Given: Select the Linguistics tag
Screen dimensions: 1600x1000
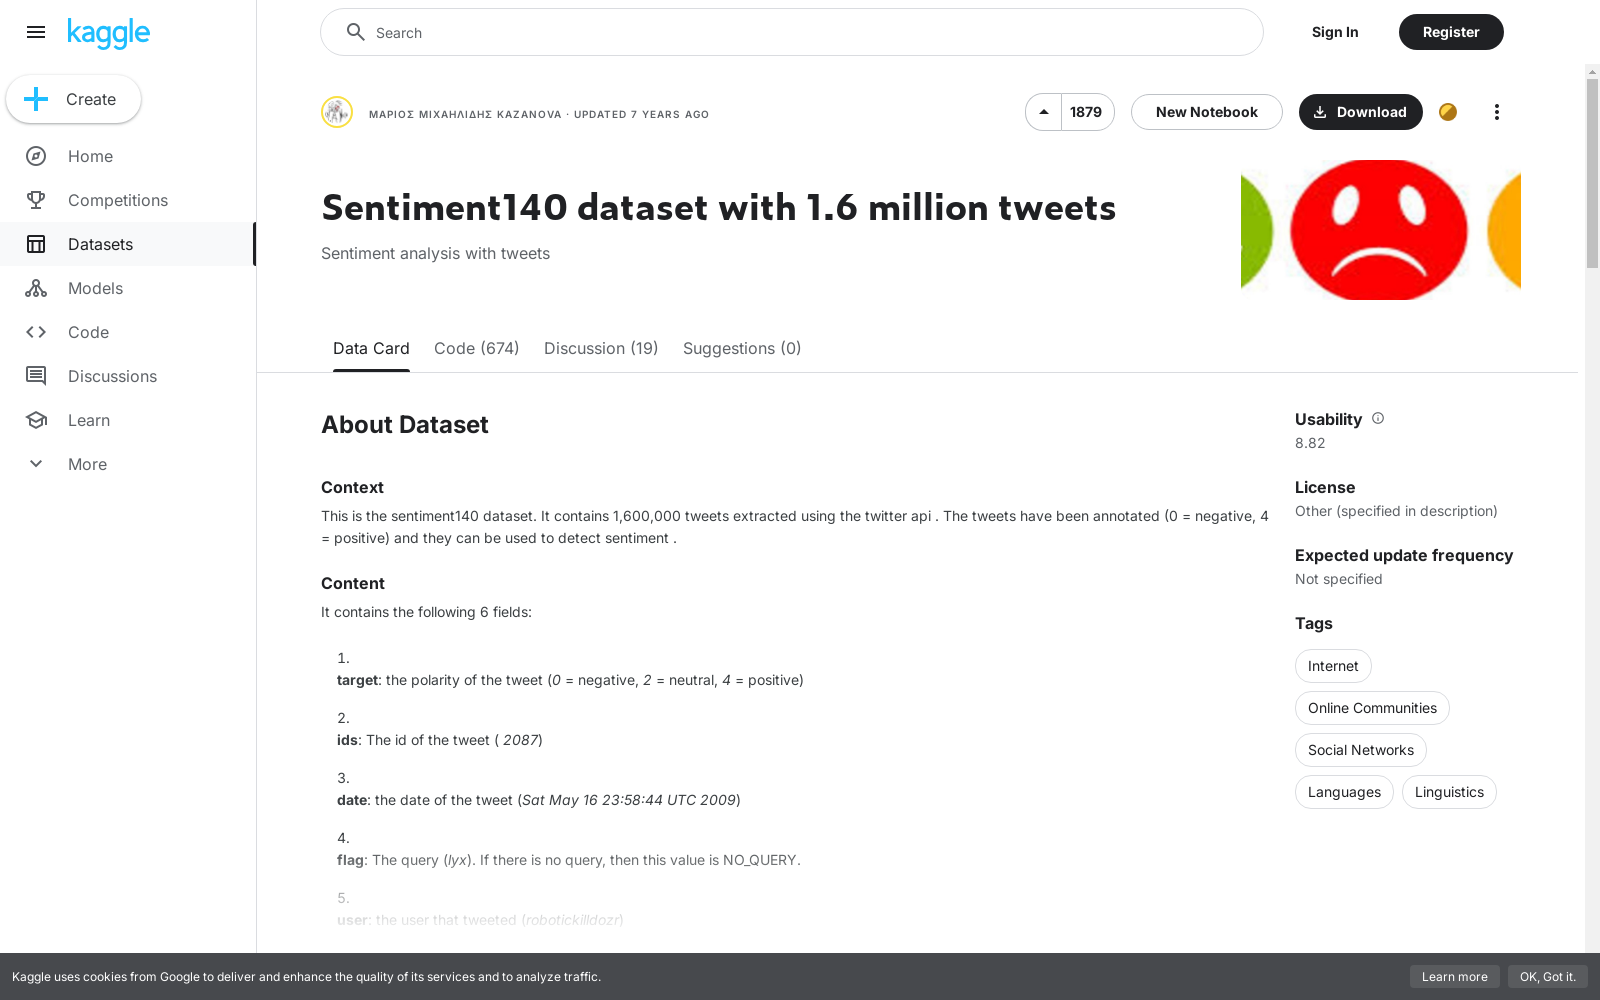Looking at the screenshot, I should click(1449, 792).
